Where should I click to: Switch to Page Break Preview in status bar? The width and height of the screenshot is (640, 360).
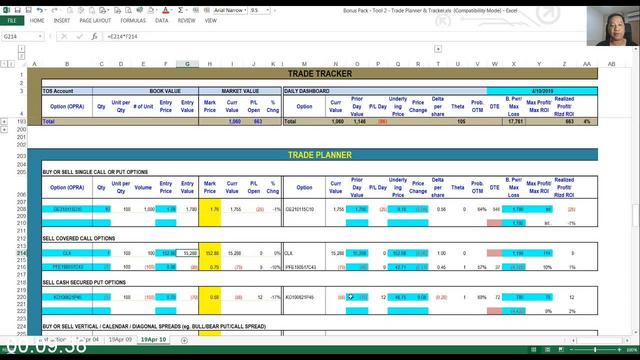(561, 350)
